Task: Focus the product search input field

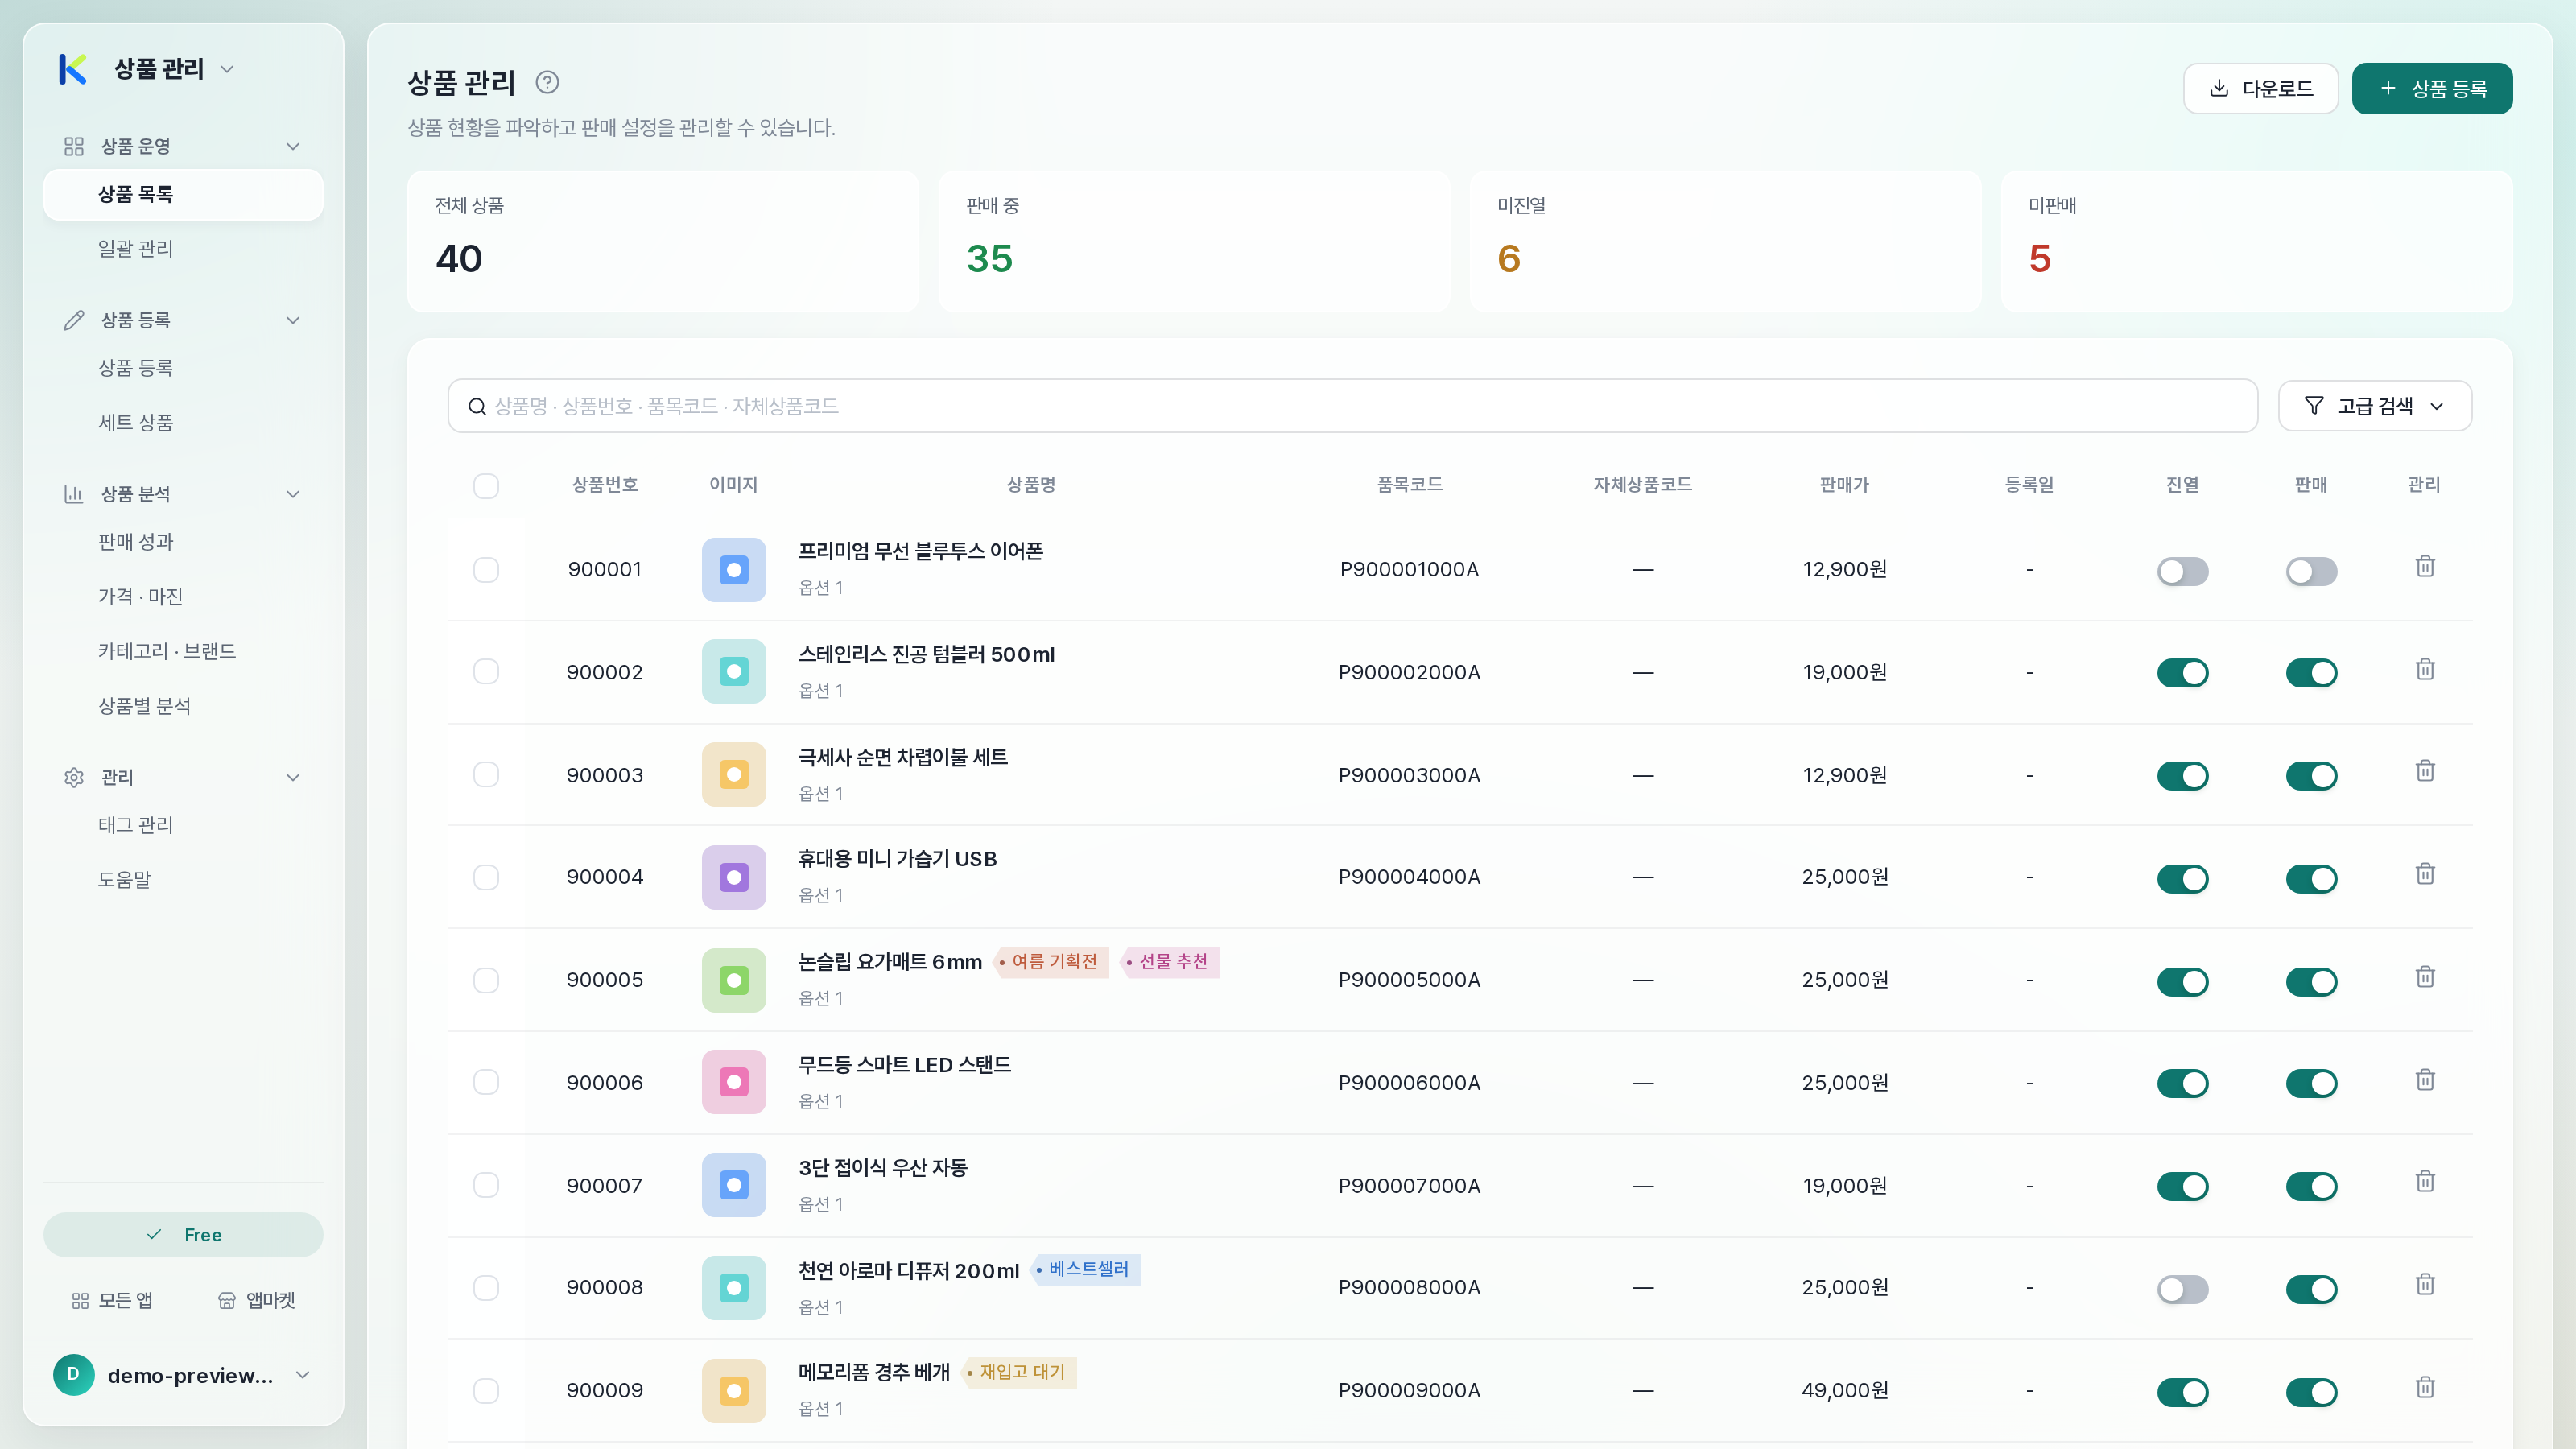Action: [1352, 406]
